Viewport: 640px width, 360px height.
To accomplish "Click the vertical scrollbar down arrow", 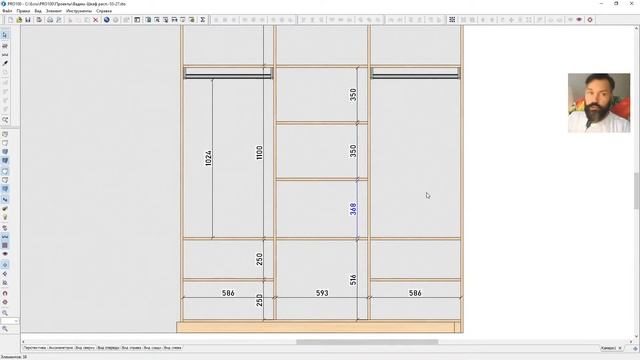I will click(x=636, y=336).
